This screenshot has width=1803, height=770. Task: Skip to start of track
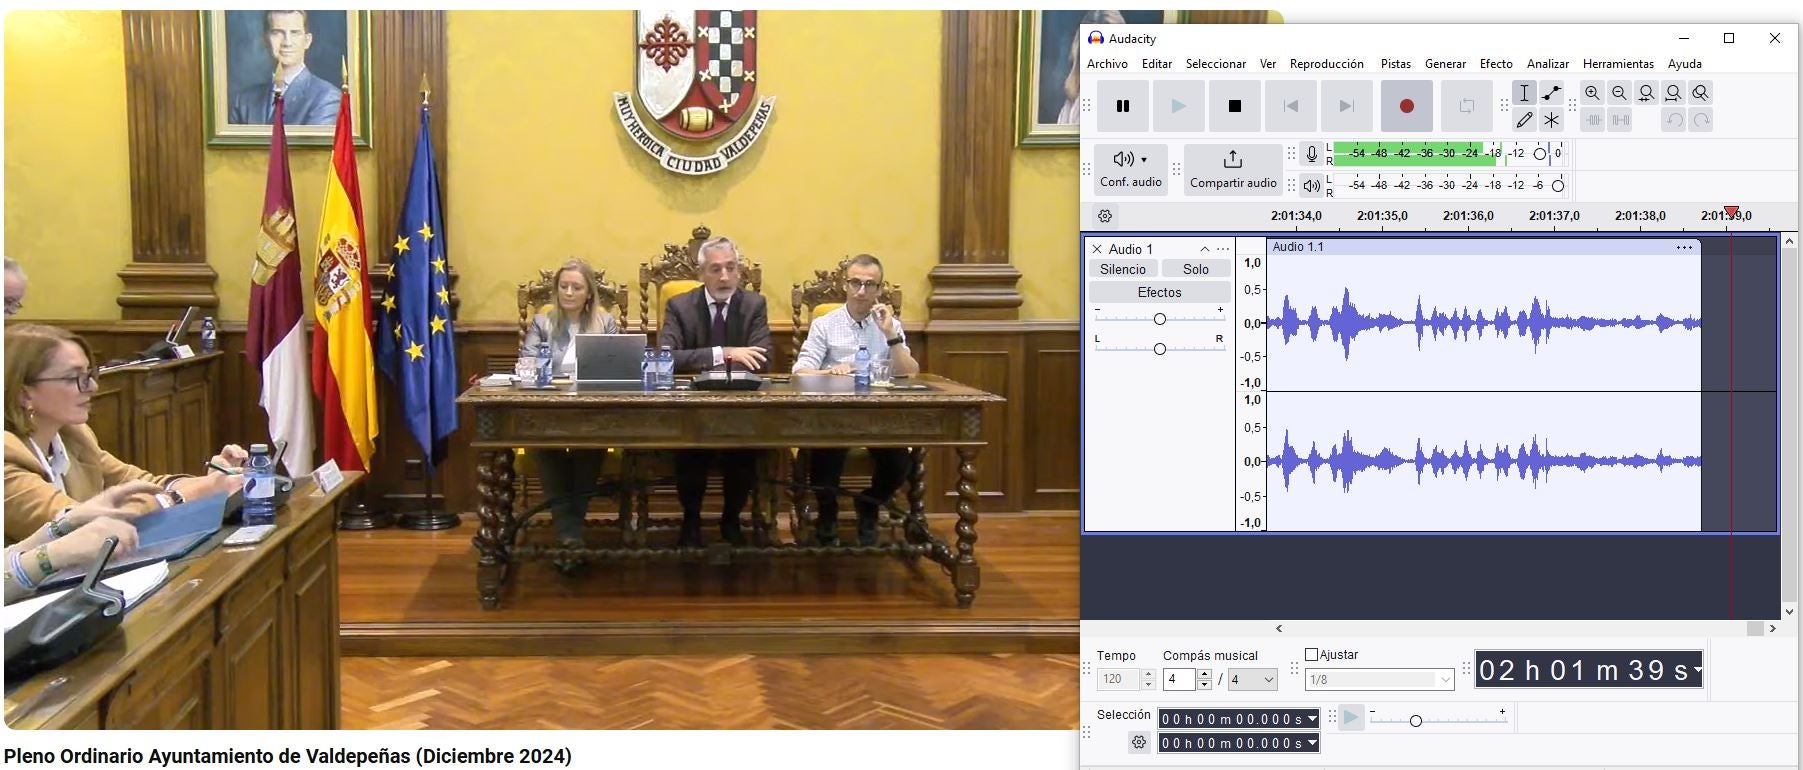[1291, 106]
